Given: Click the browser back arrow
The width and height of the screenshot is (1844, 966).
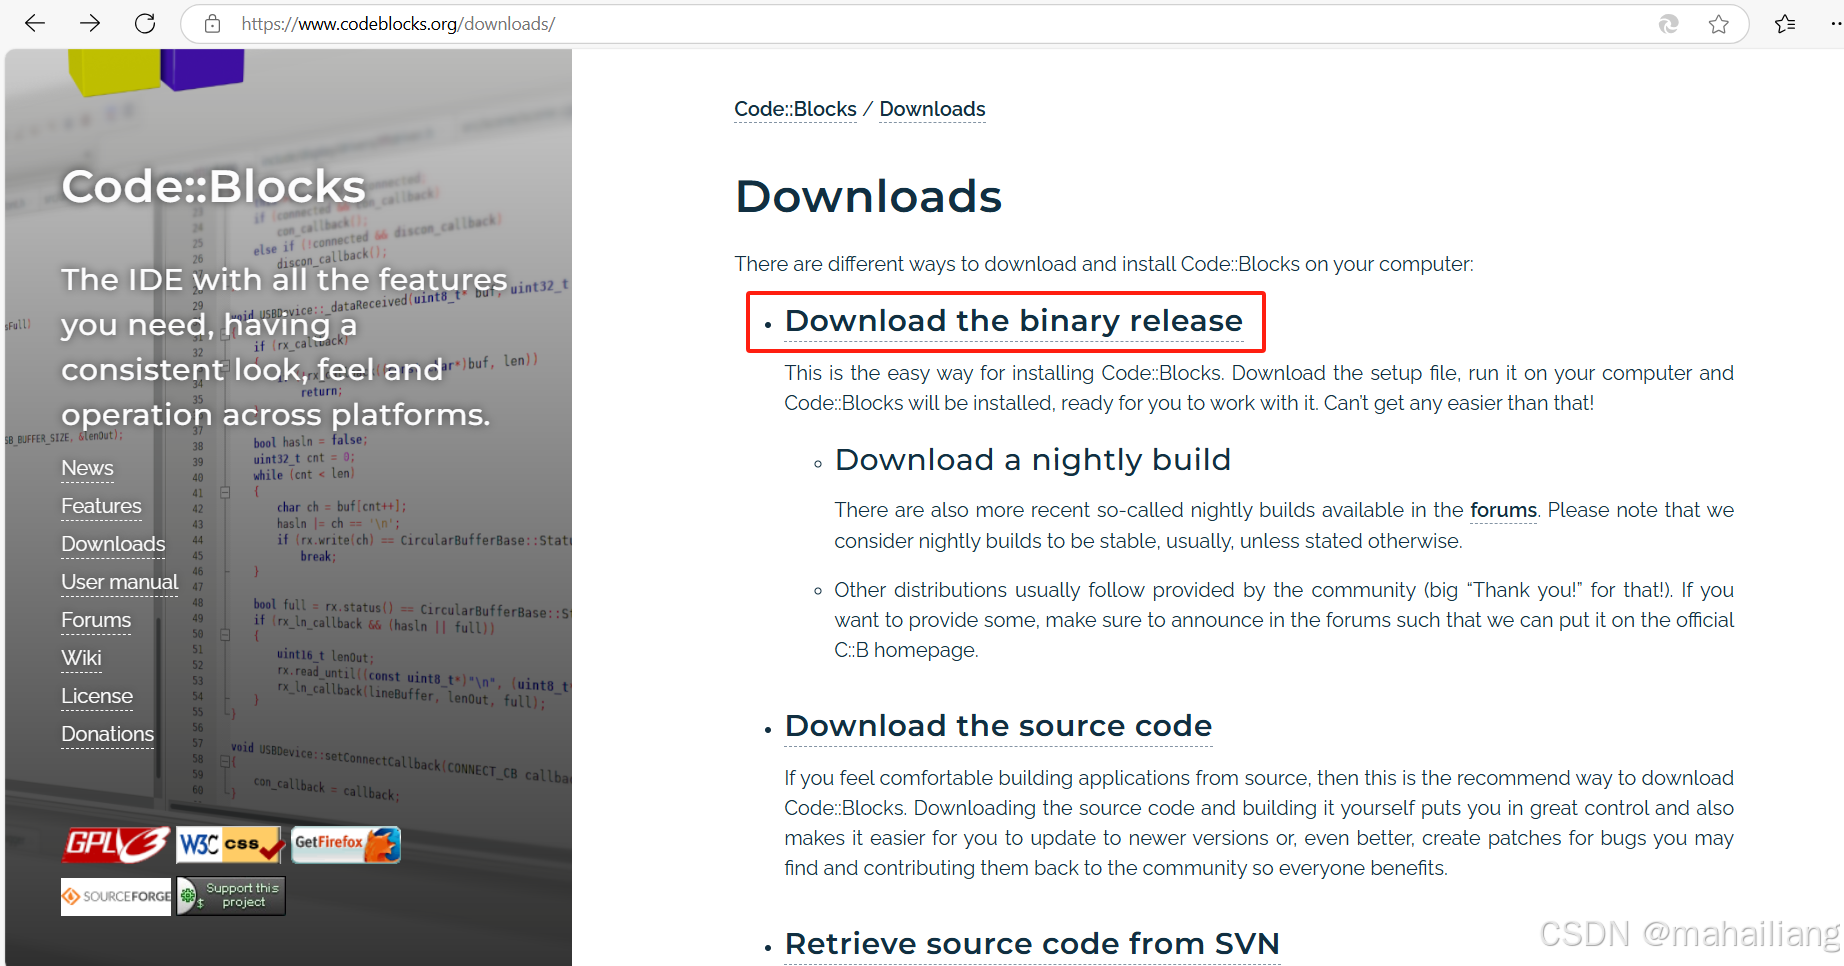Looking at the screenshot, I should (35, 23).
